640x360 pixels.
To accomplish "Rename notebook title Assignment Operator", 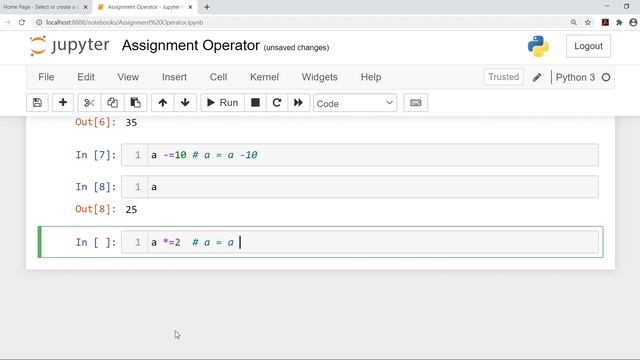I will [191, 45].
